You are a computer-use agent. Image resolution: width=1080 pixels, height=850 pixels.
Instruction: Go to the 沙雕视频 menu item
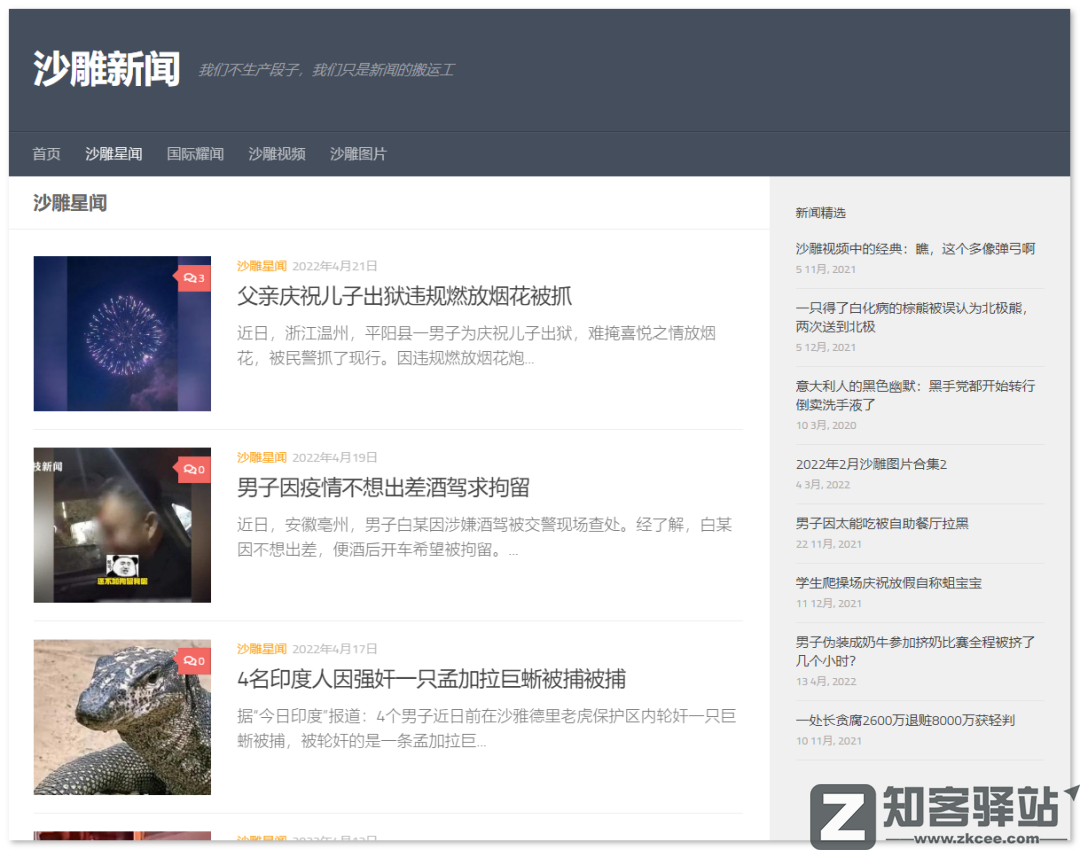pyautogui.click(x=277, y=154)
